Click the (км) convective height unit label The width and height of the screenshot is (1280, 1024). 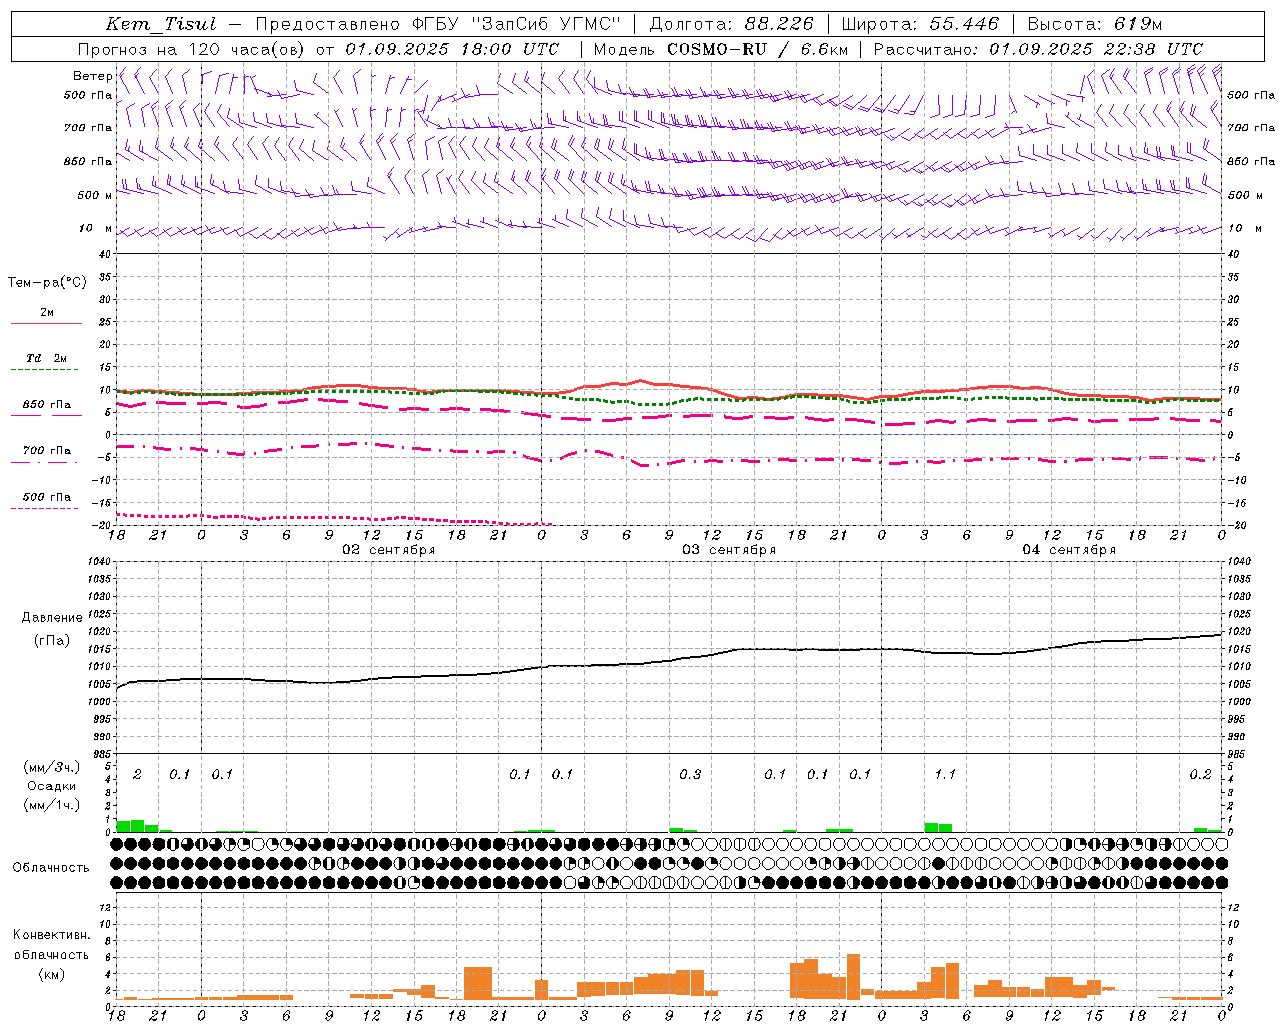click(52, 974)
